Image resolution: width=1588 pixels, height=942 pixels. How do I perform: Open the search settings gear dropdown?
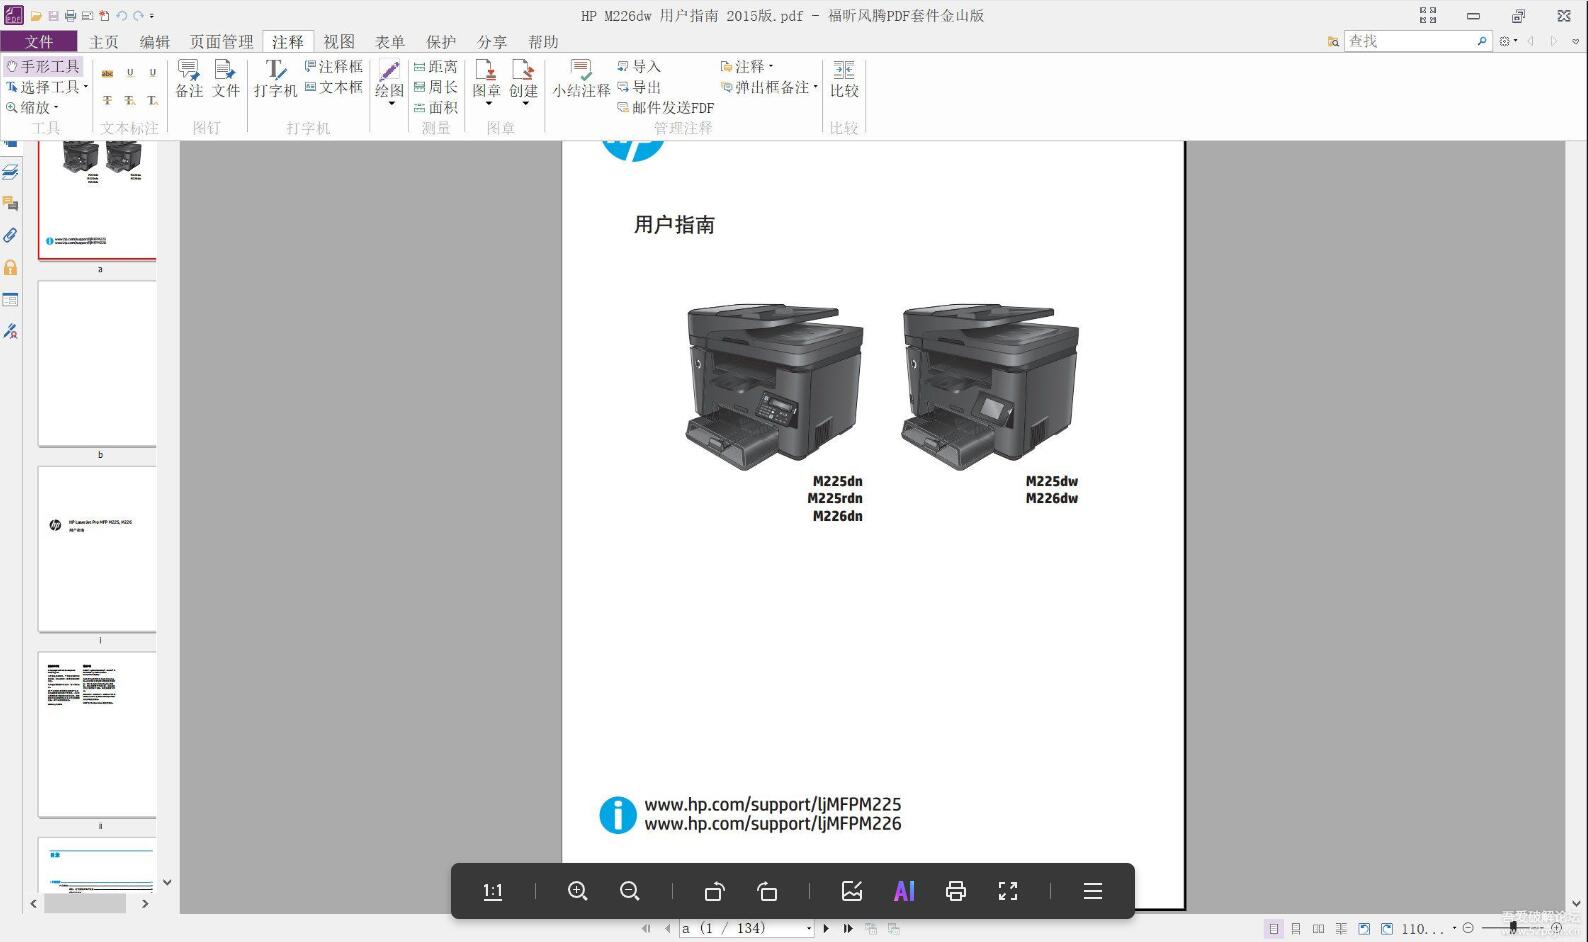pos(1508,41)
